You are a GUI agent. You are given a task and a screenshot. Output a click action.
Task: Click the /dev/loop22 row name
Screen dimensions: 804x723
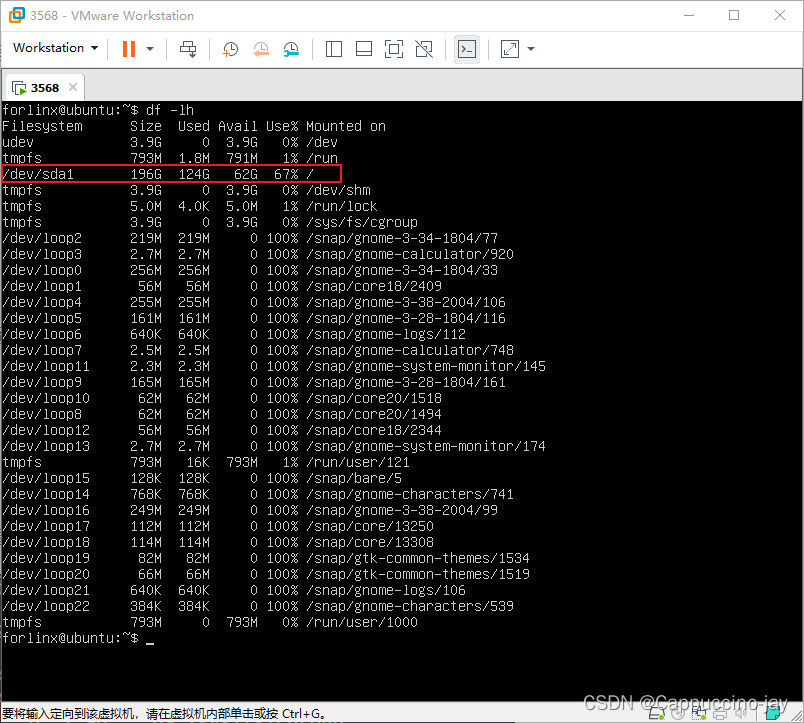pos(46,607)
